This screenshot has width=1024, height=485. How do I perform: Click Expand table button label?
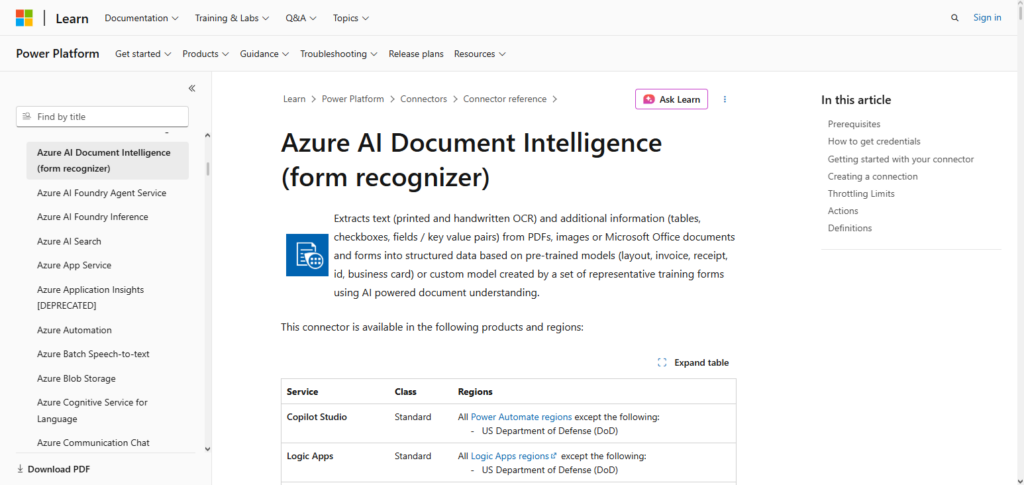click(x=701, y=363)
